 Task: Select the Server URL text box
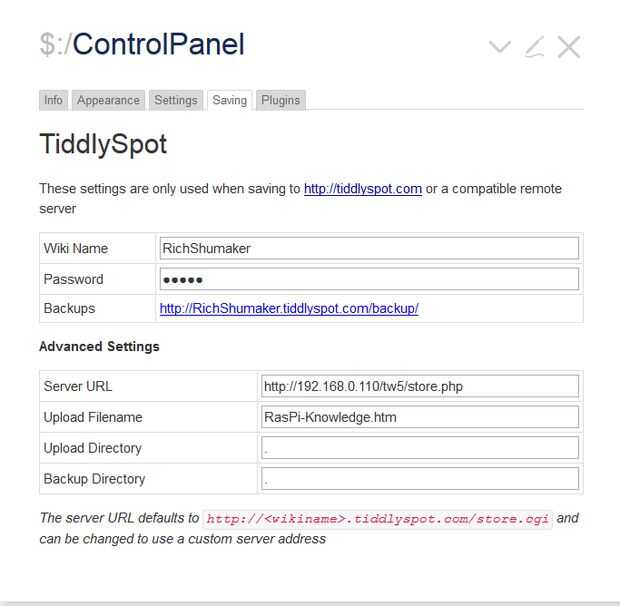coord(420,386)
